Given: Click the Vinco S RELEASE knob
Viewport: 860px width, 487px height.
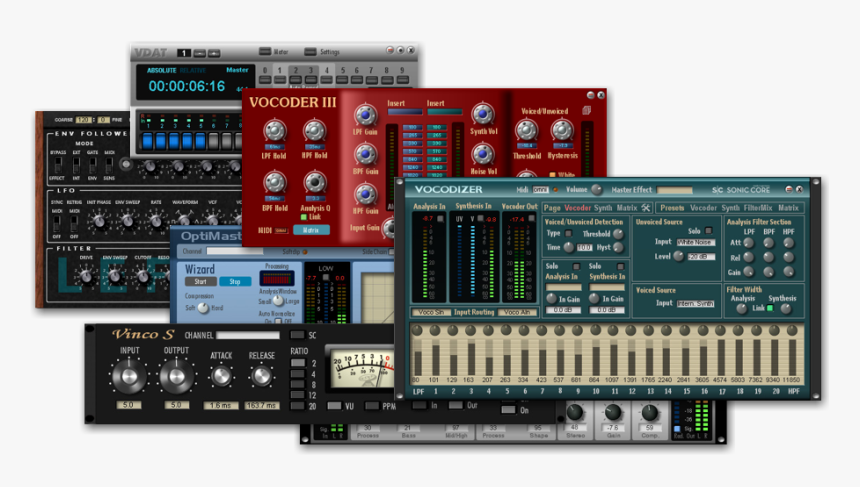Looking at the screenshot, I should pyautogui.click(x=262, y=376).
